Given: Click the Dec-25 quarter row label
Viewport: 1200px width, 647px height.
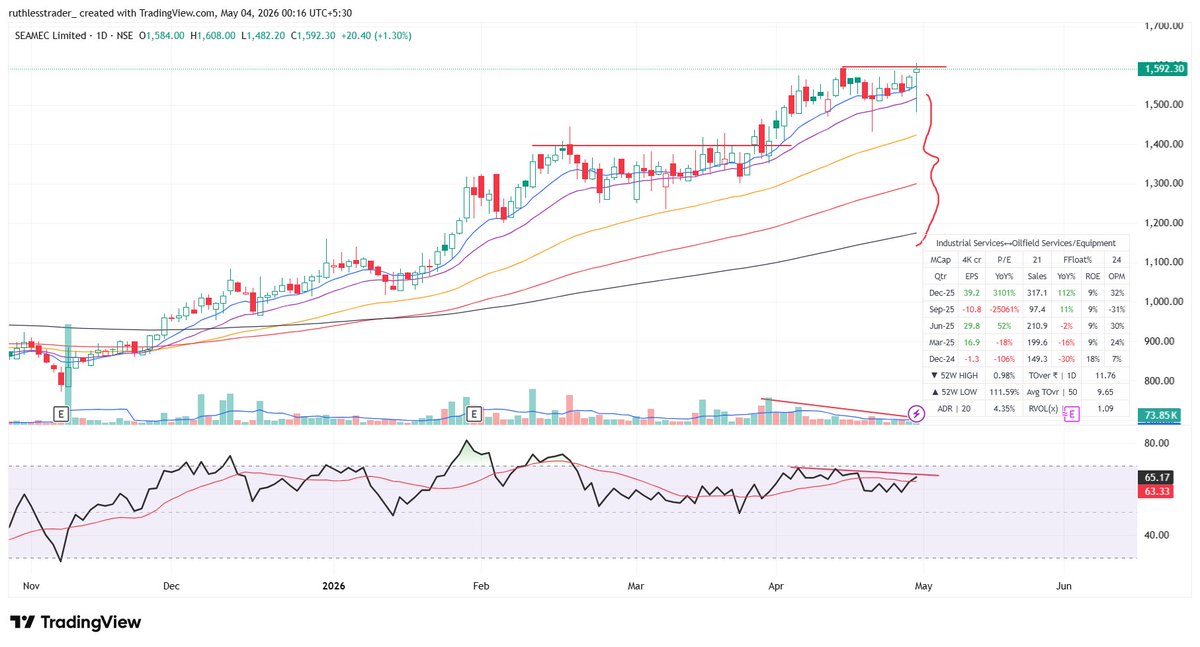Looking at the screenshot, I should tap(941, 292).
